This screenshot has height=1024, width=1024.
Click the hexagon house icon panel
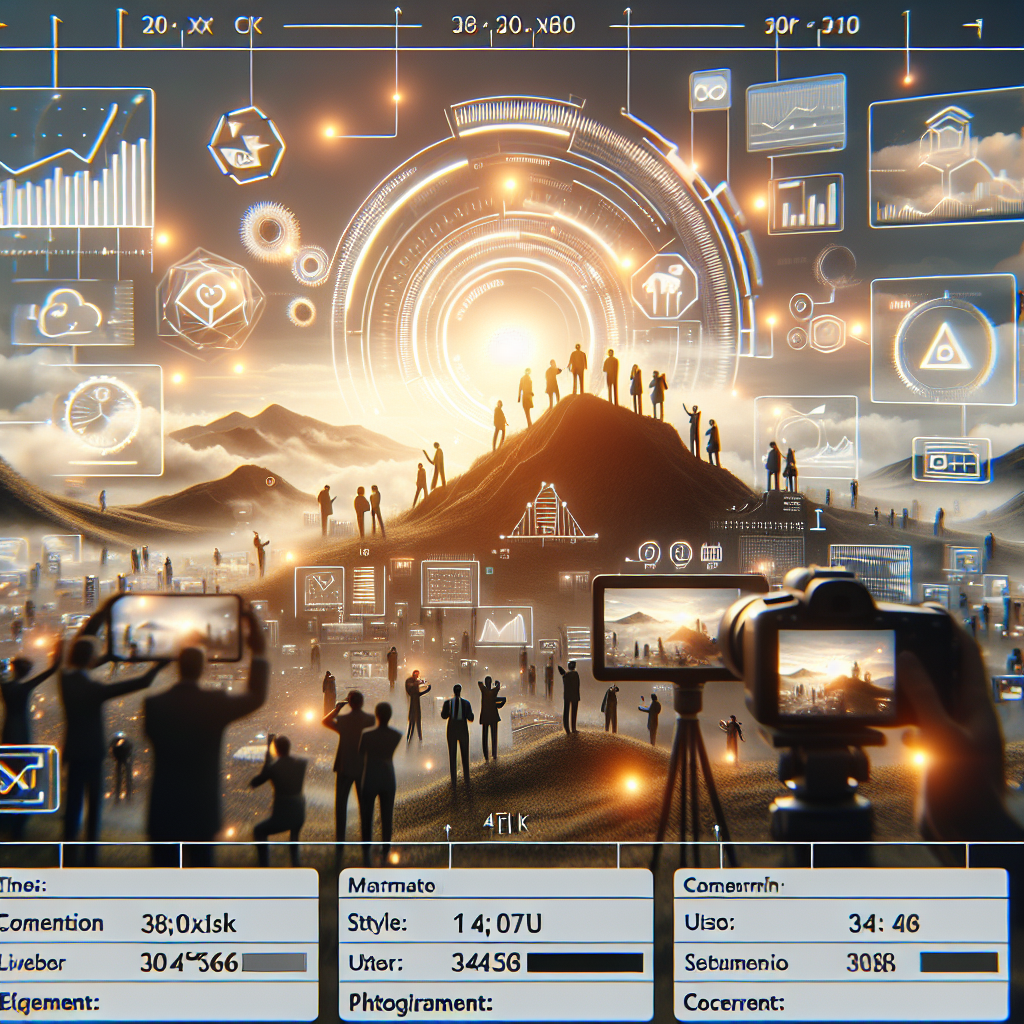pyautogui.click(x=944, y=155)
